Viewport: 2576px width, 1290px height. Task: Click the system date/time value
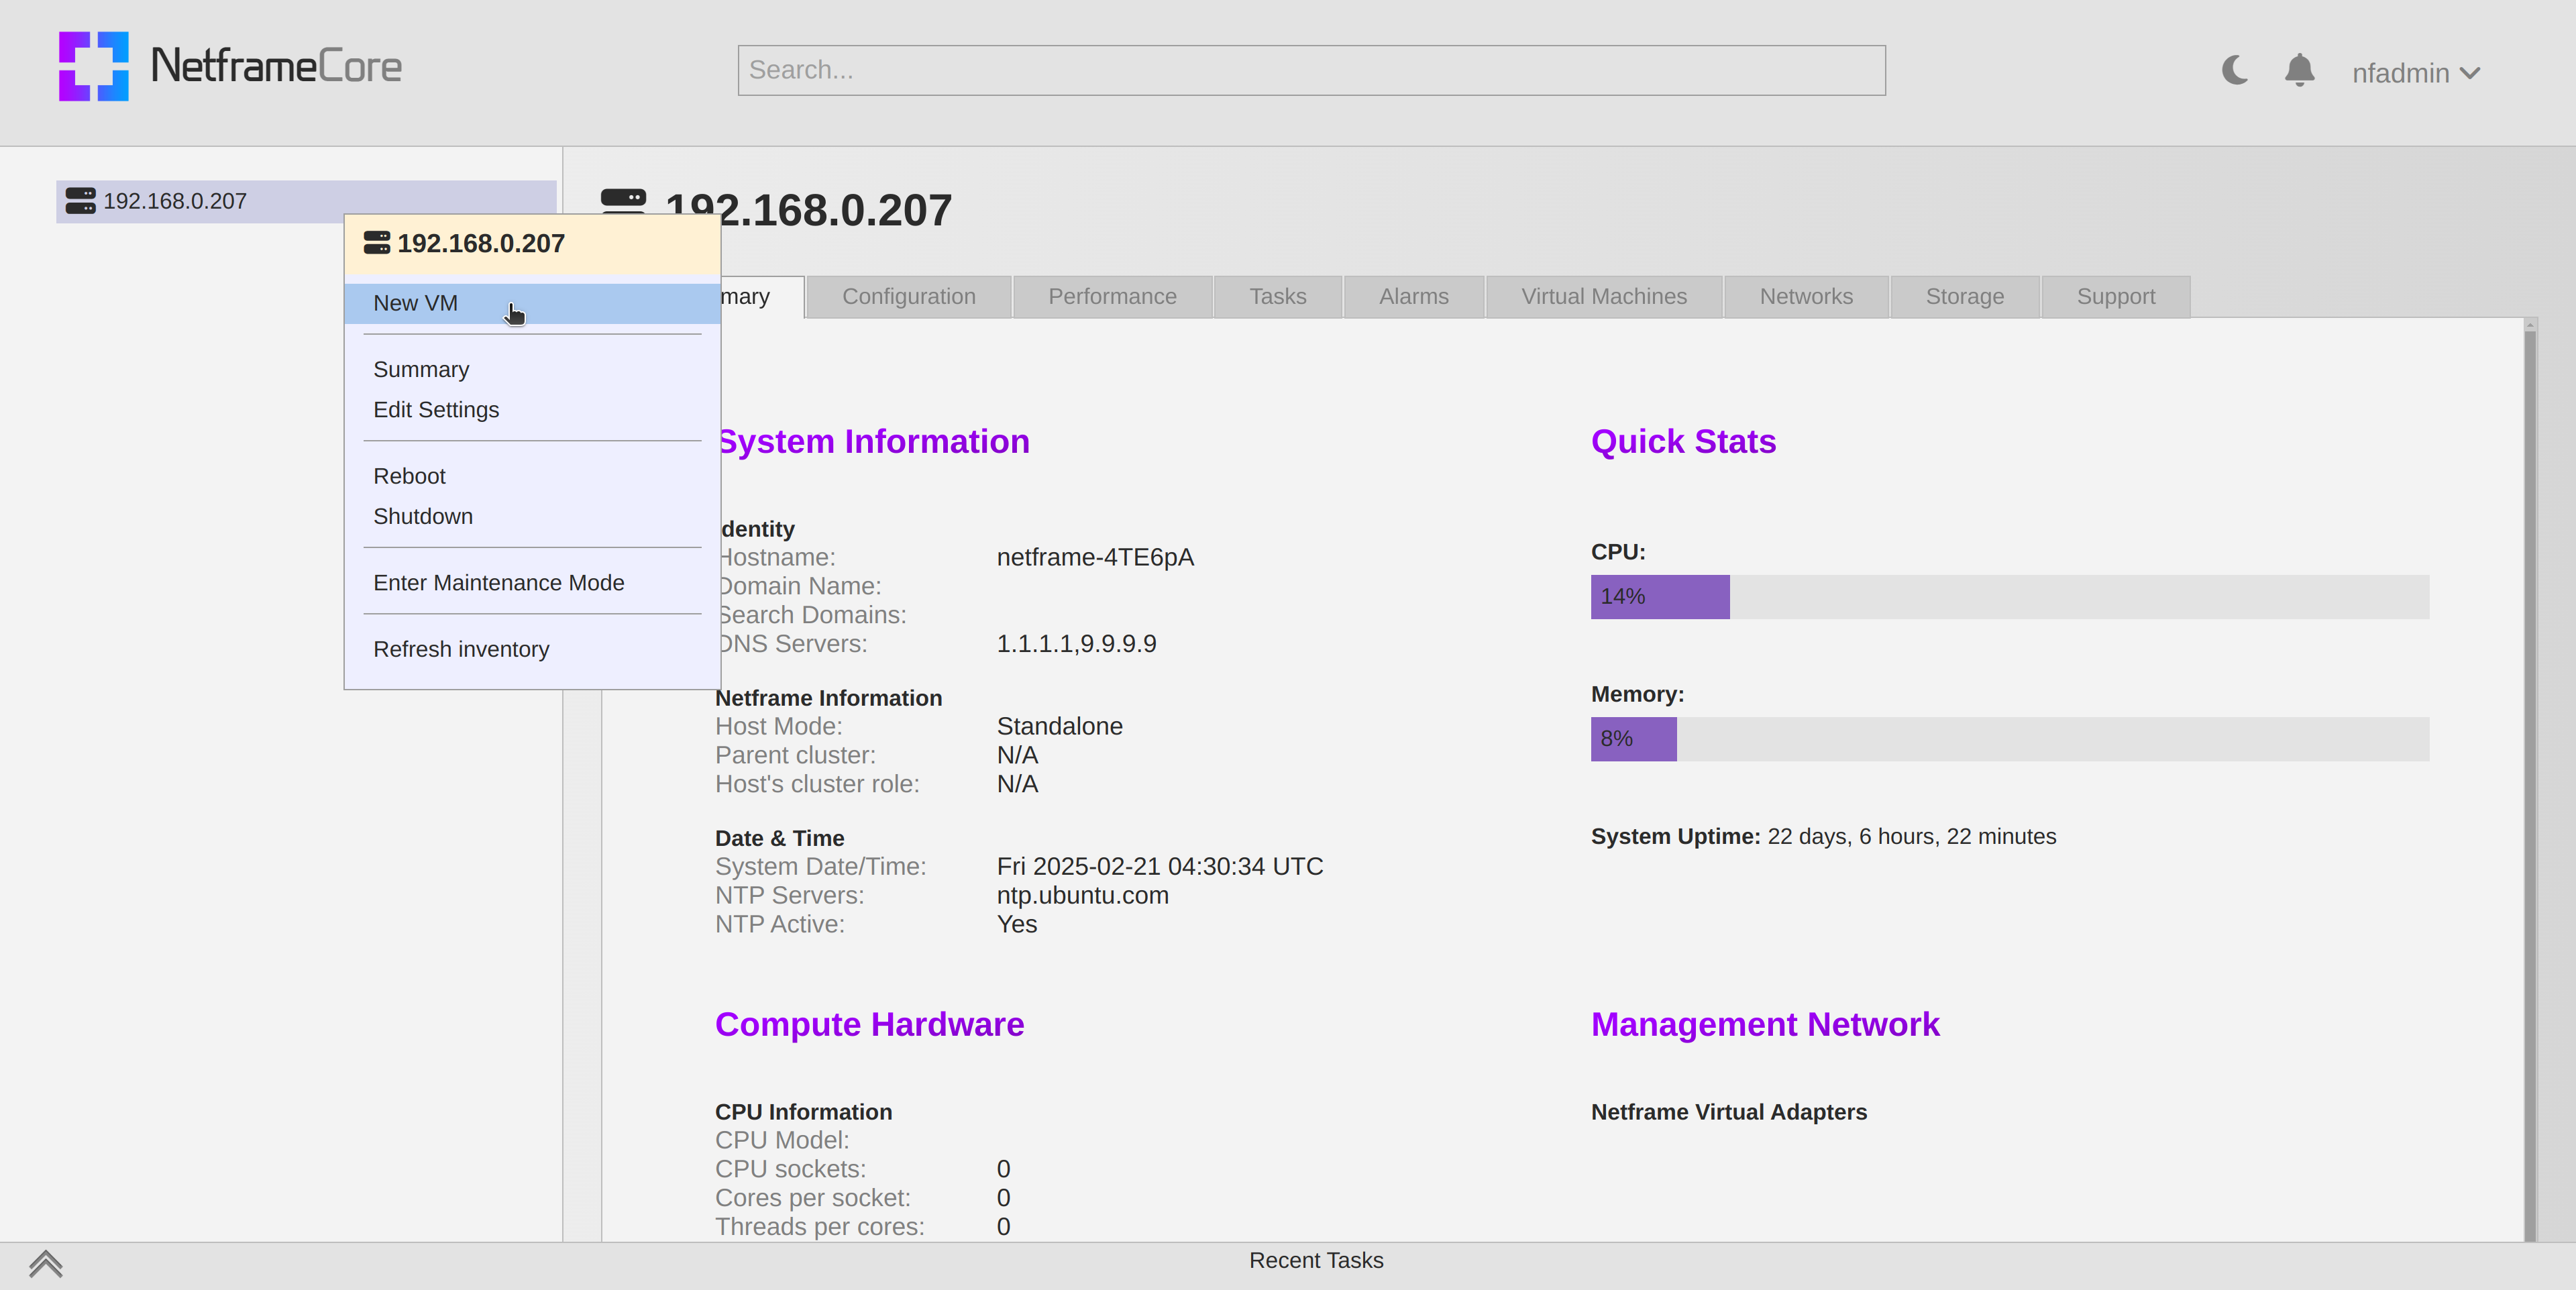click(1159, 866)
